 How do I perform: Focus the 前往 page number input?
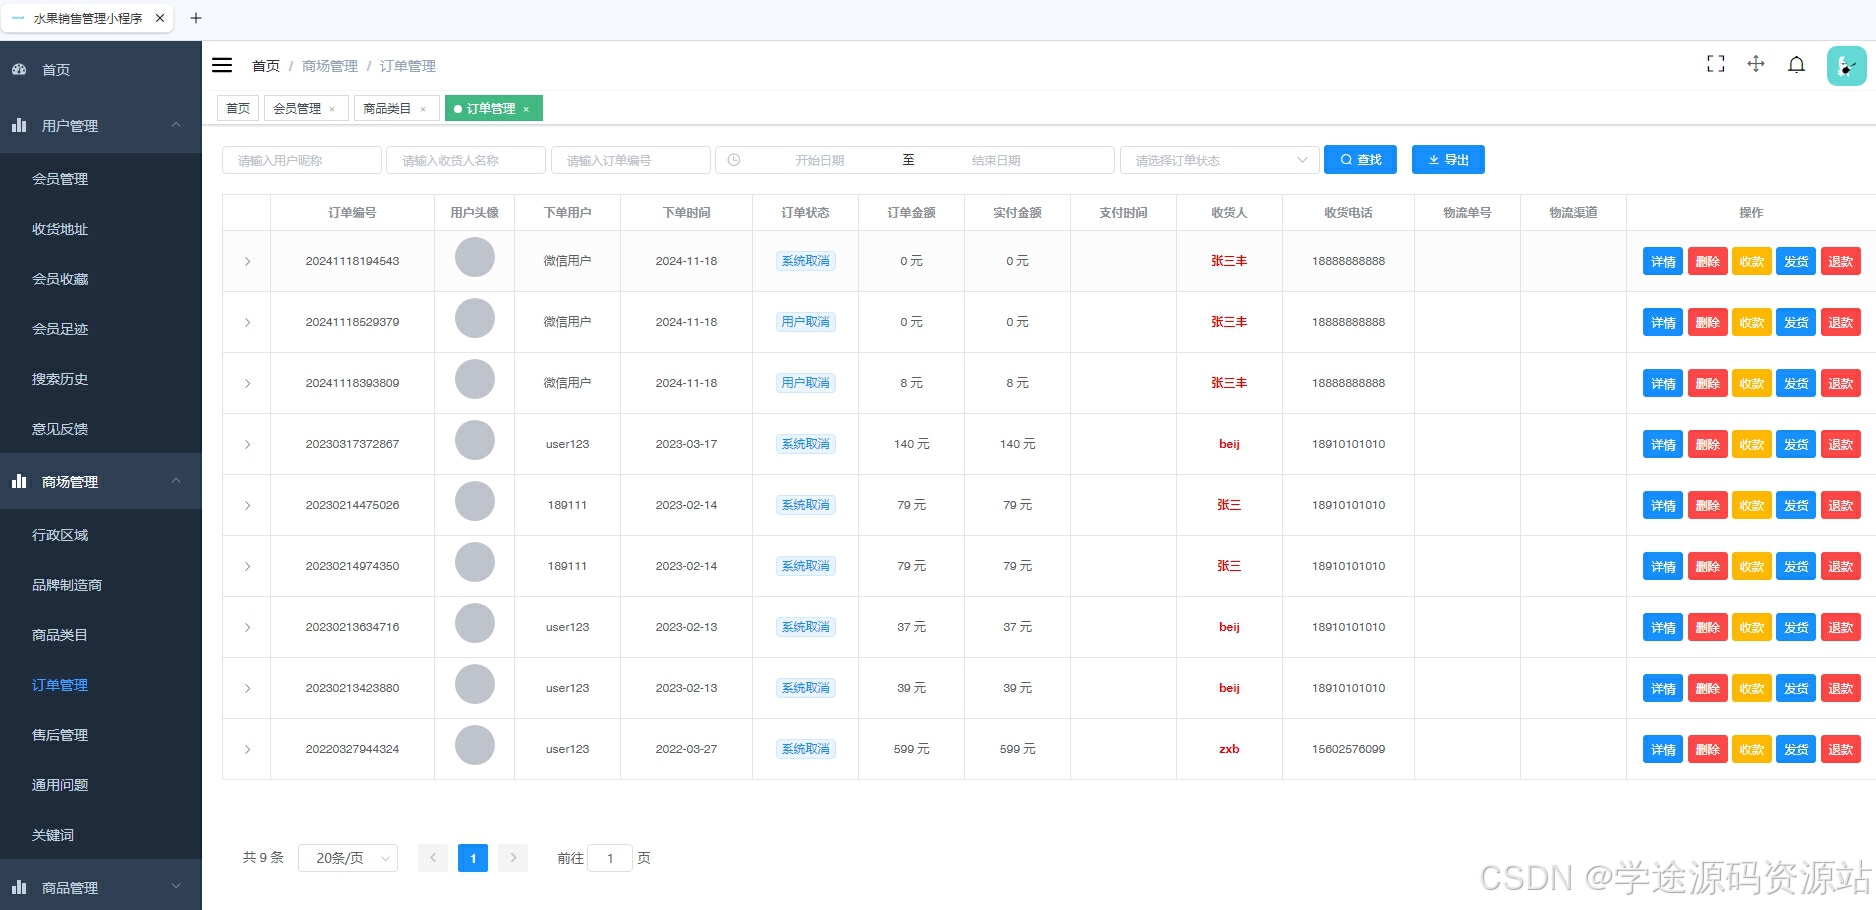point(610,858)
